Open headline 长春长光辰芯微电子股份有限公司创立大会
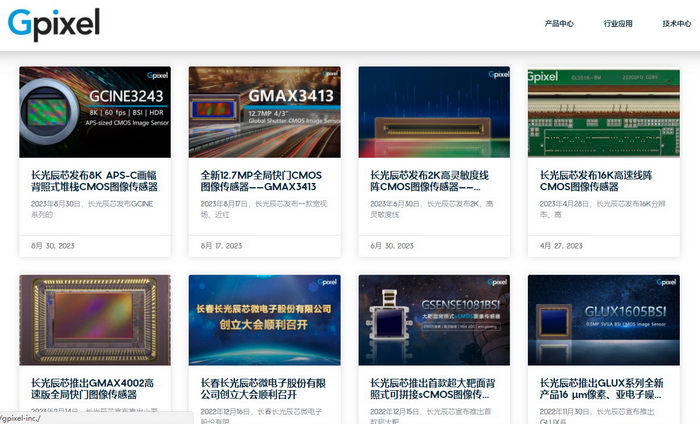The width and height of the screenshot is (700, 424). [263, 389]
